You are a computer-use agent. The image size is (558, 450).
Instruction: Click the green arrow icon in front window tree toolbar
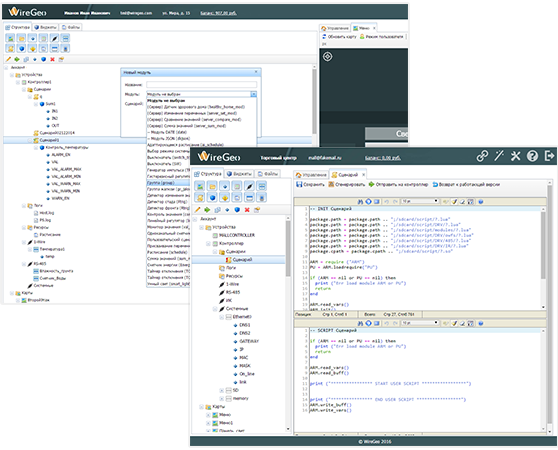click(207, 210)
